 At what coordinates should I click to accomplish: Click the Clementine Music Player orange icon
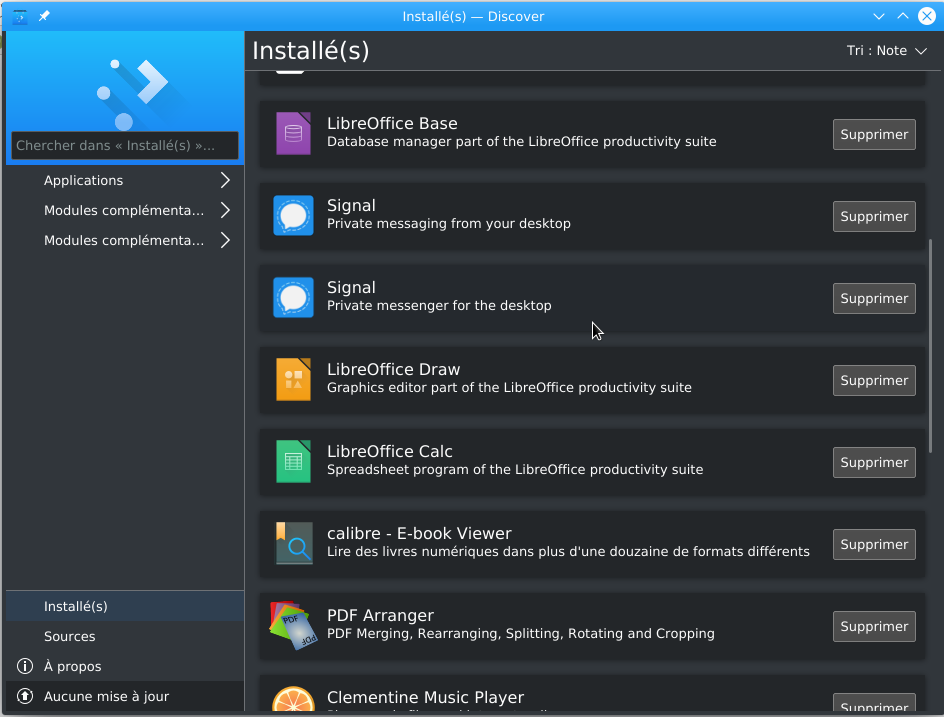293,700
